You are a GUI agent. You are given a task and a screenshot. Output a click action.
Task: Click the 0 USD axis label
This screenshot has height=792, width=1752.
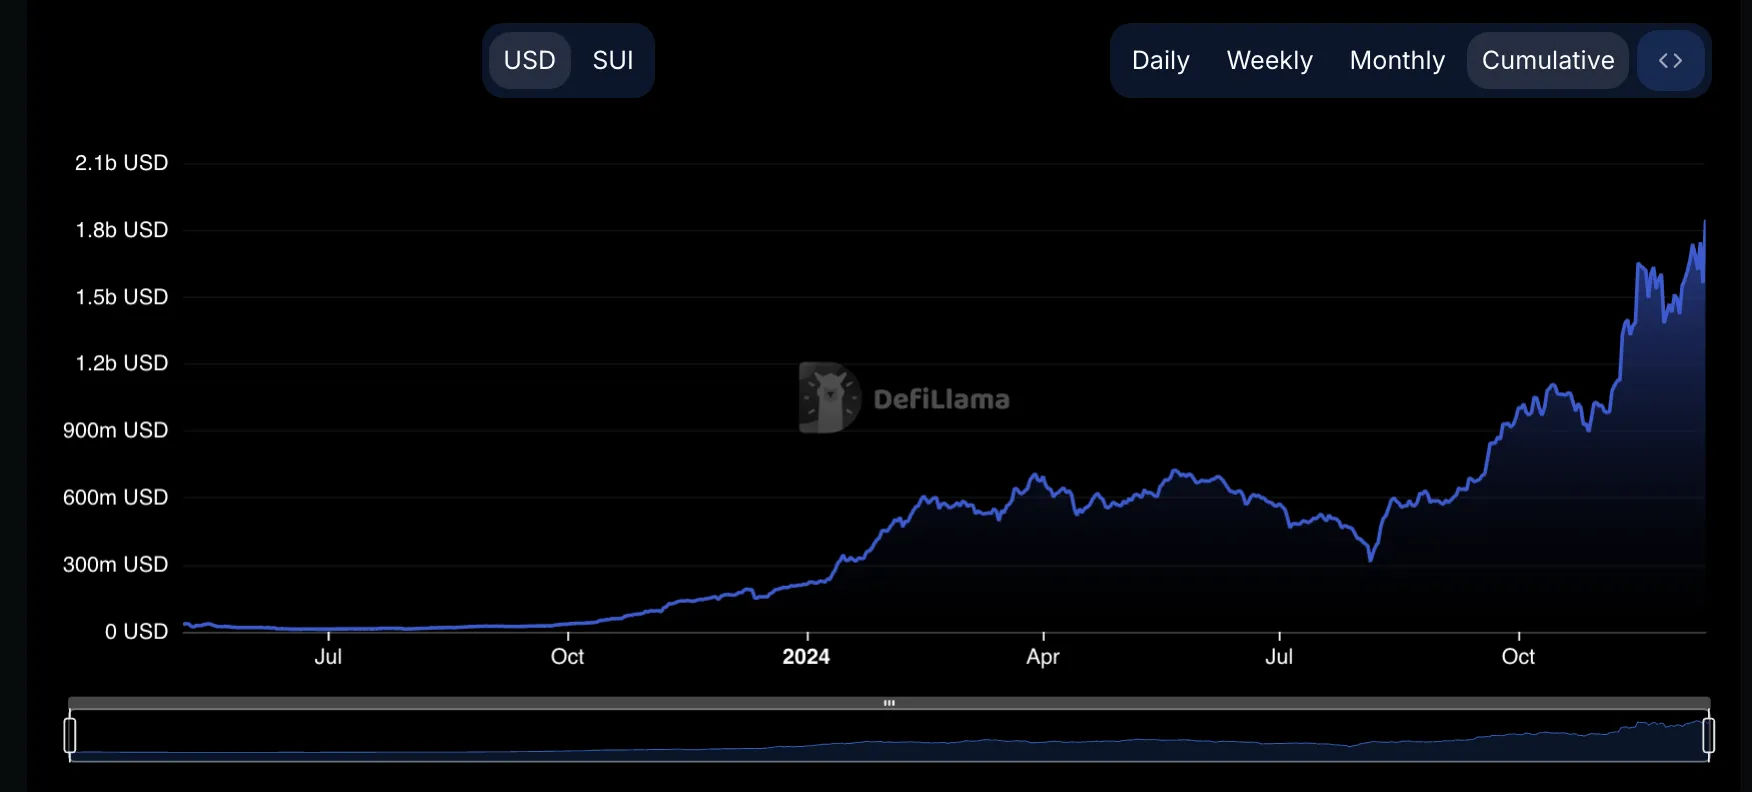click(136, 631)
